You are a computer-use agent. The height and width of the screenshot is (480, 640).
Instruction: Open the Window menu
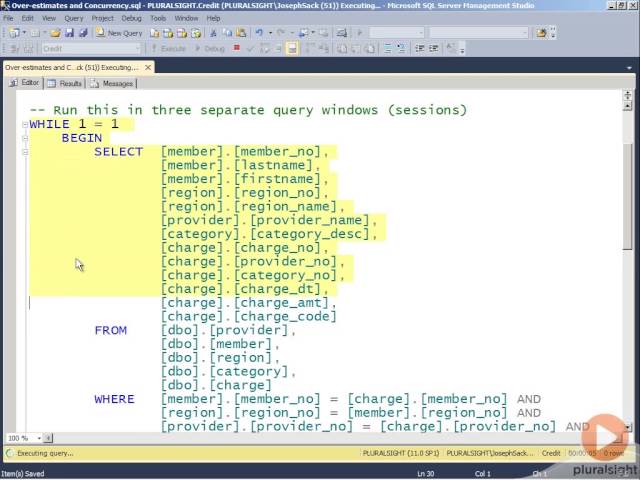click(x=186, y=18)
